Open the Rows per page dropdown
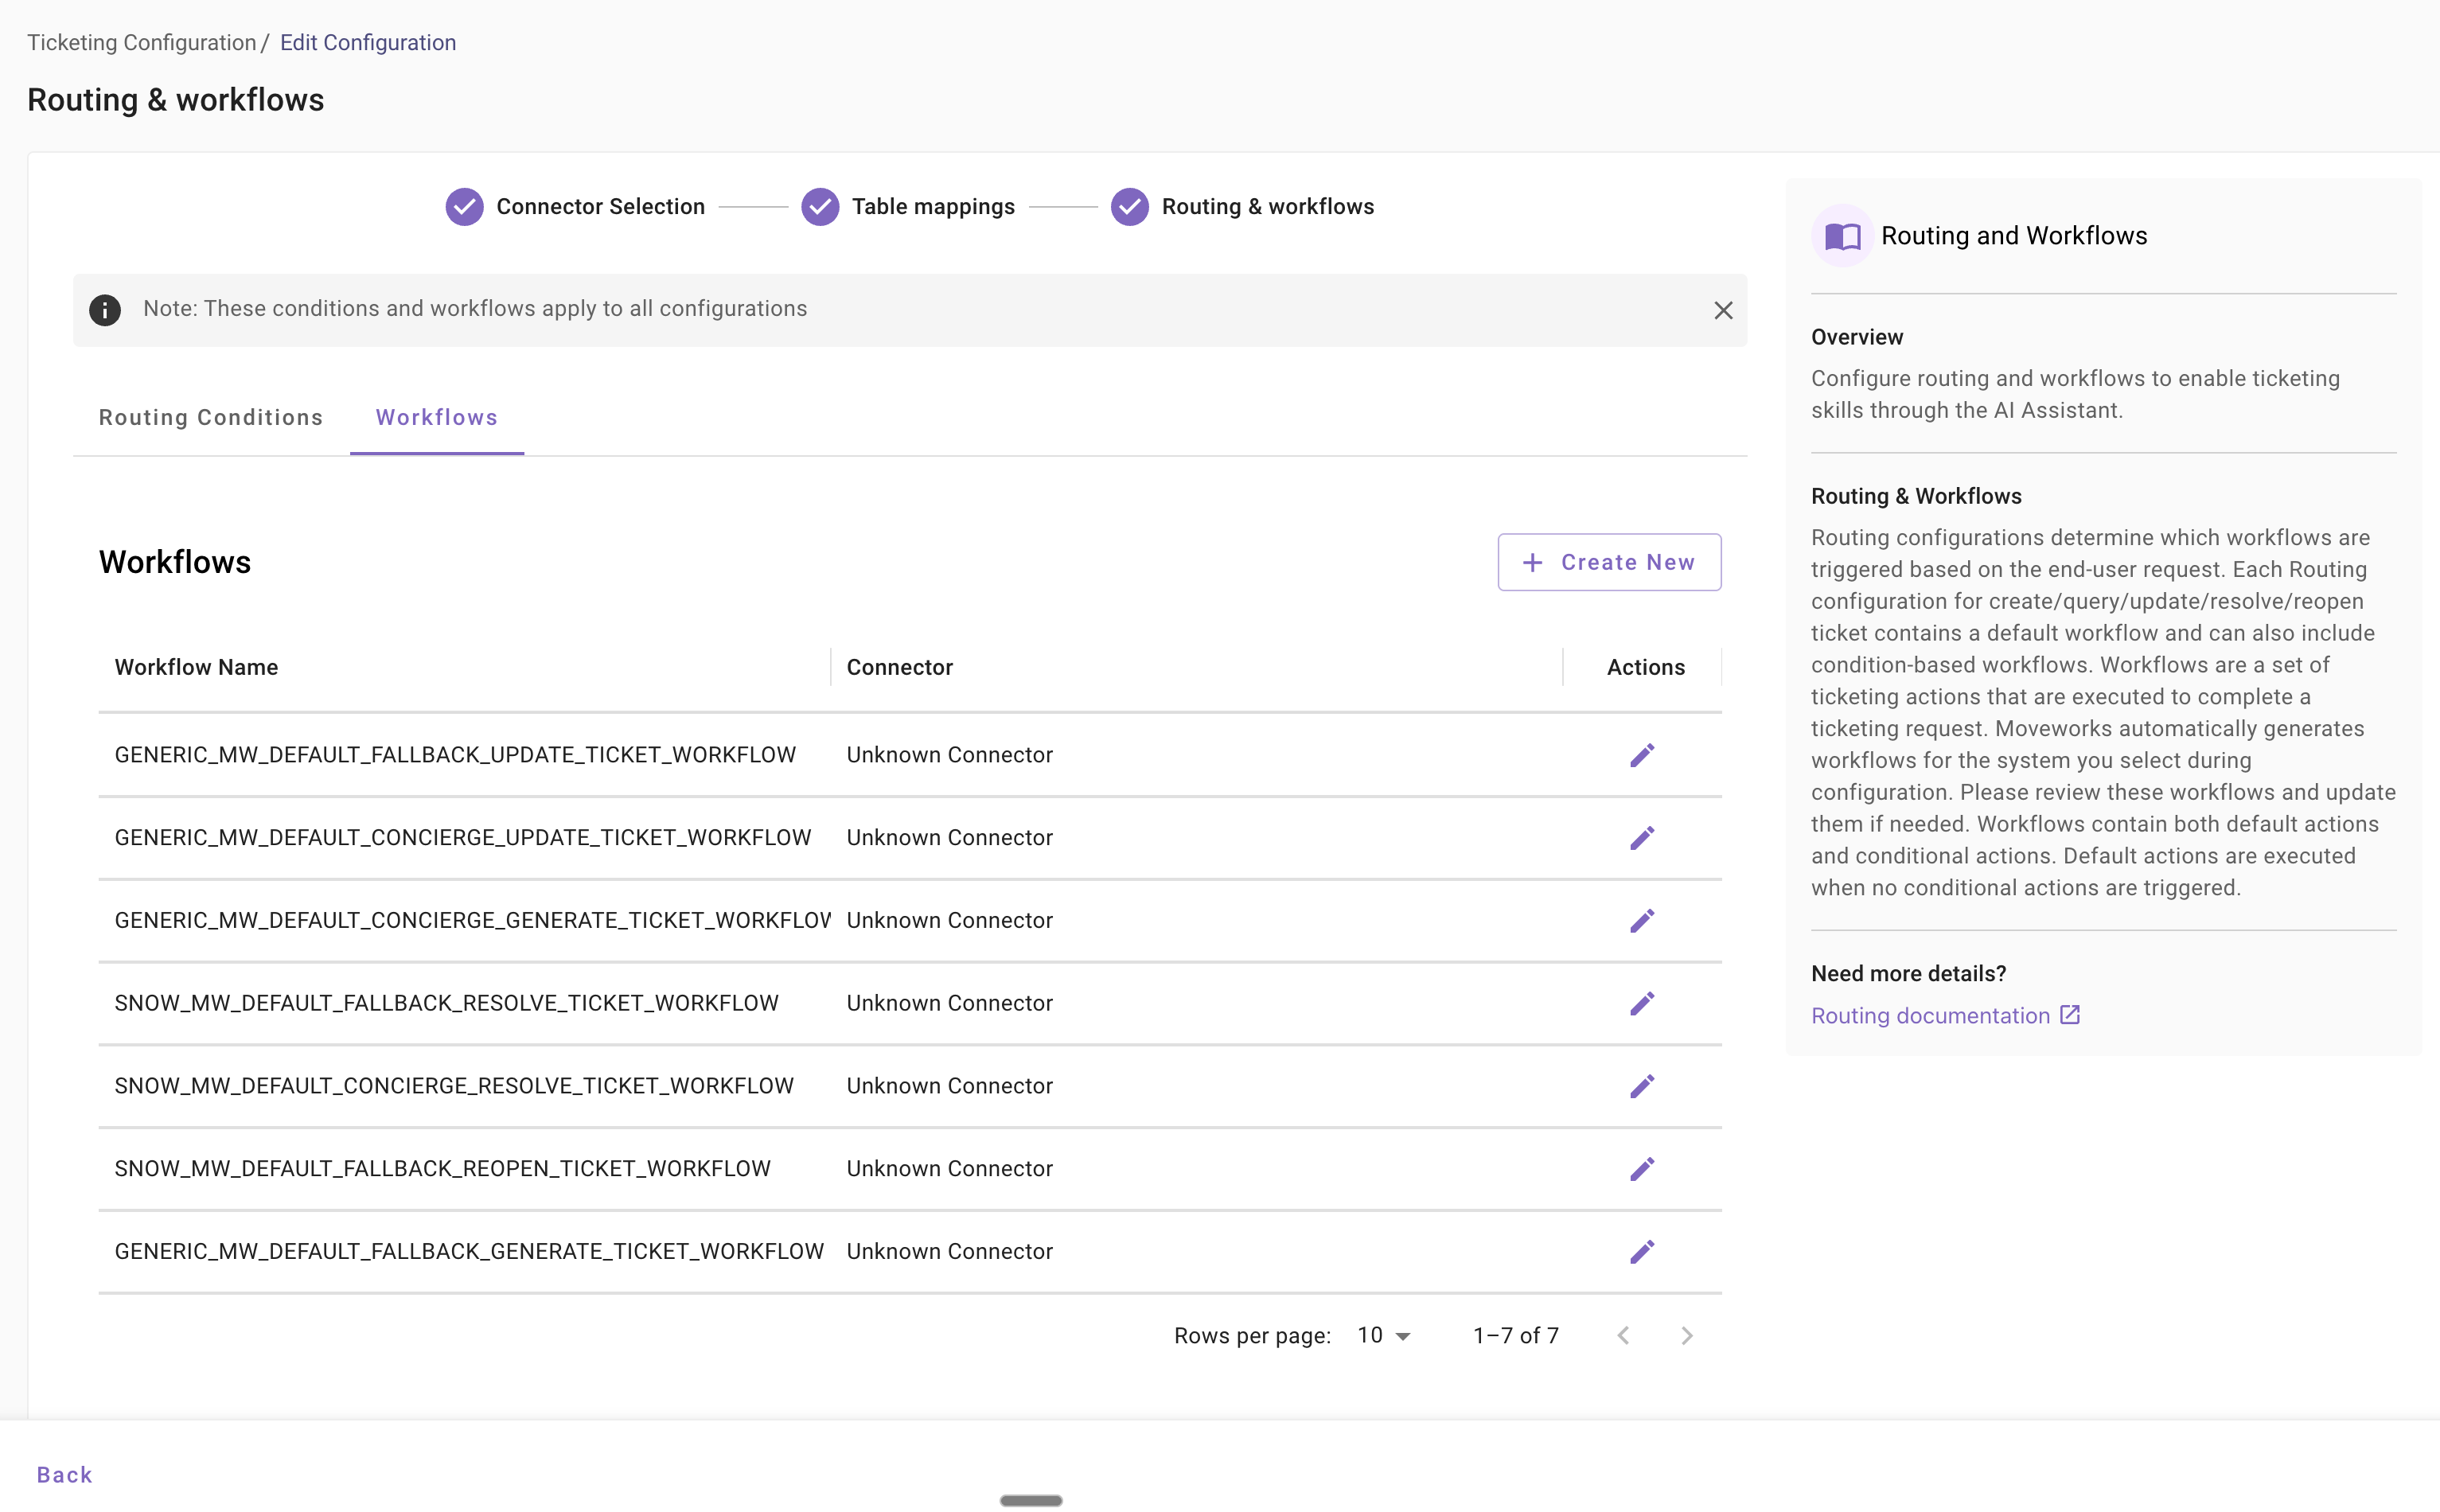 pyautogui.click(x=1383, y=1336)
